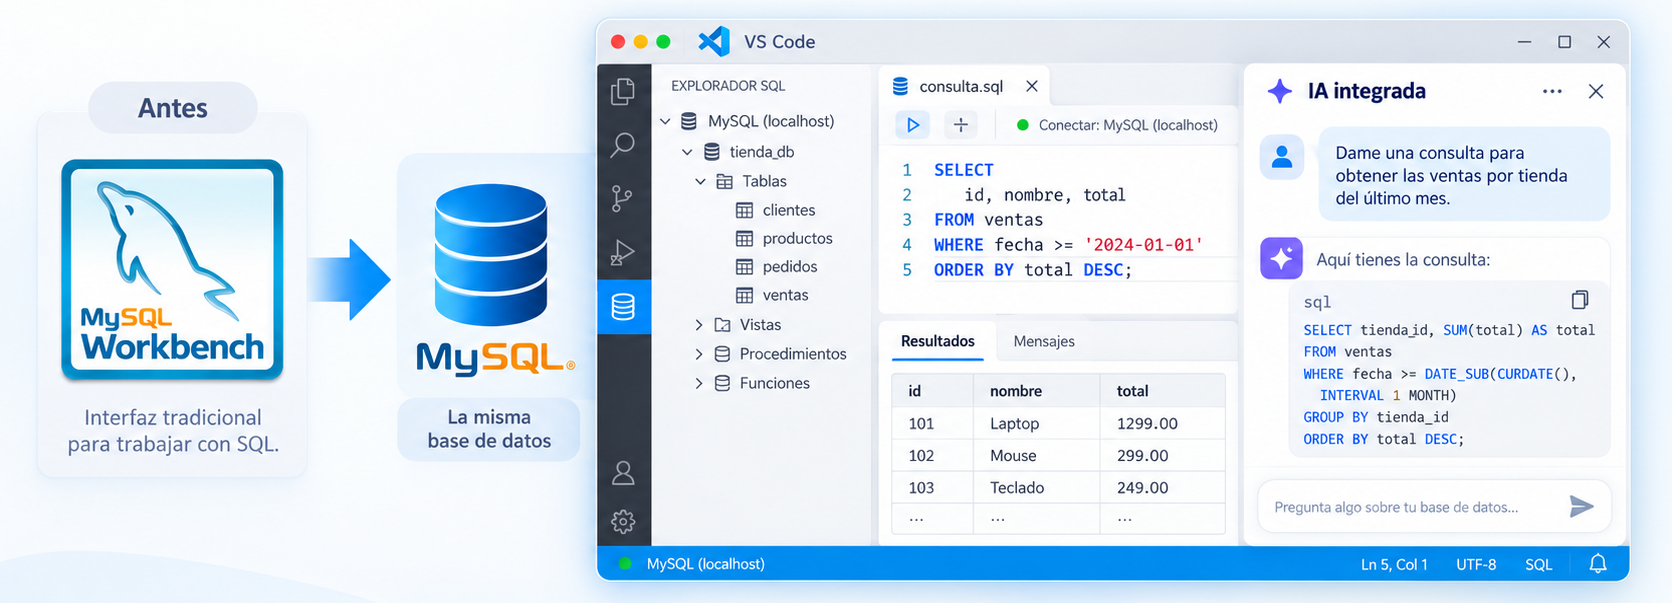The height and width of the screenshot is (603, 1672).
Task: Click the IA sparkle icon in panel header
Action: click(1280, 91)
